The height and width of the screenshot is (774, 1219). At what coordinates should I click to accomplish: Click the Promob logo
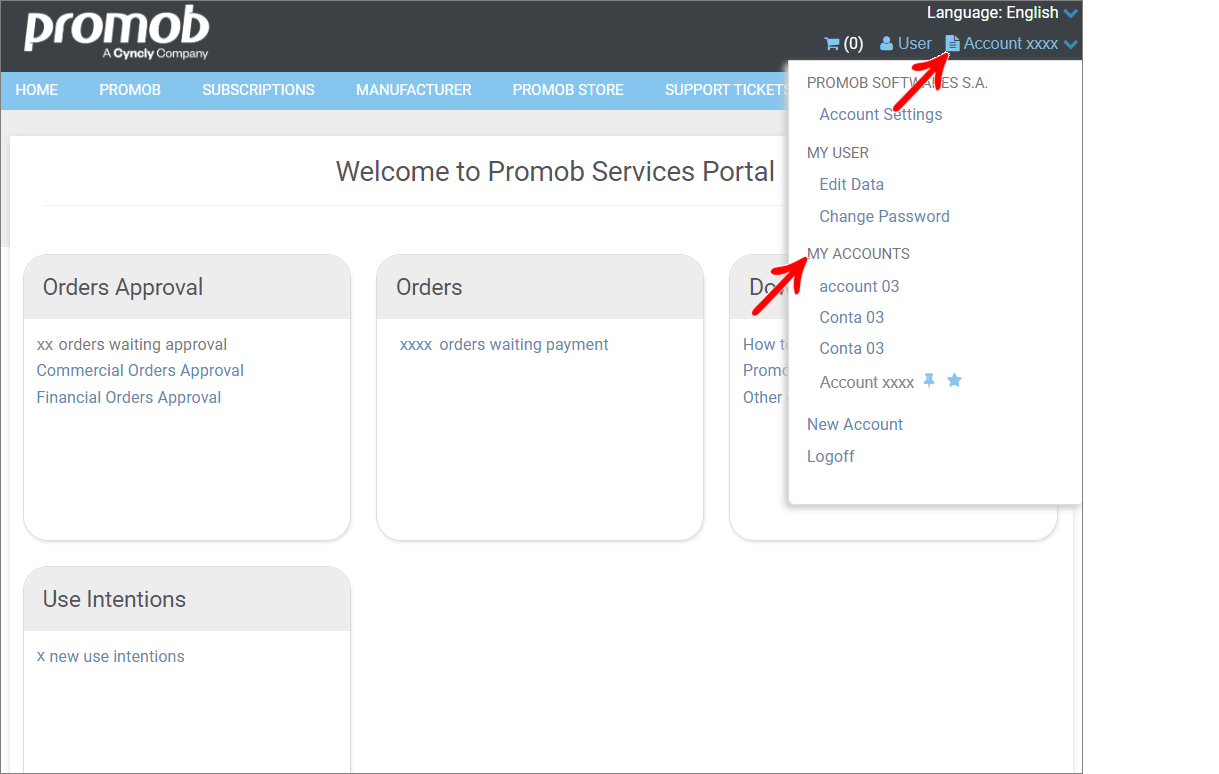tap(116, 33)
